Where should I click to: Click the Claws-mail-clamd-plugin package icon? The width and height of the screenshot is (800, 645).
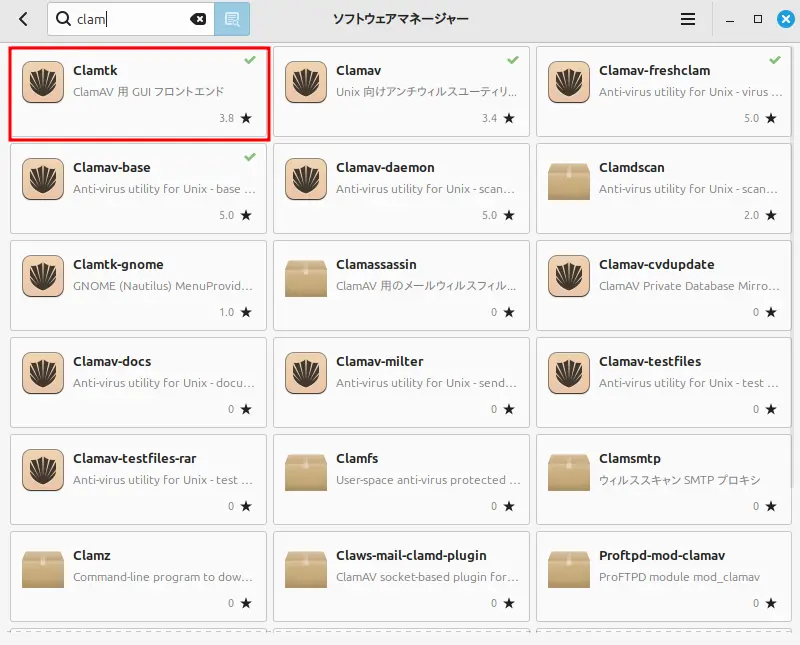coord(306,569)
